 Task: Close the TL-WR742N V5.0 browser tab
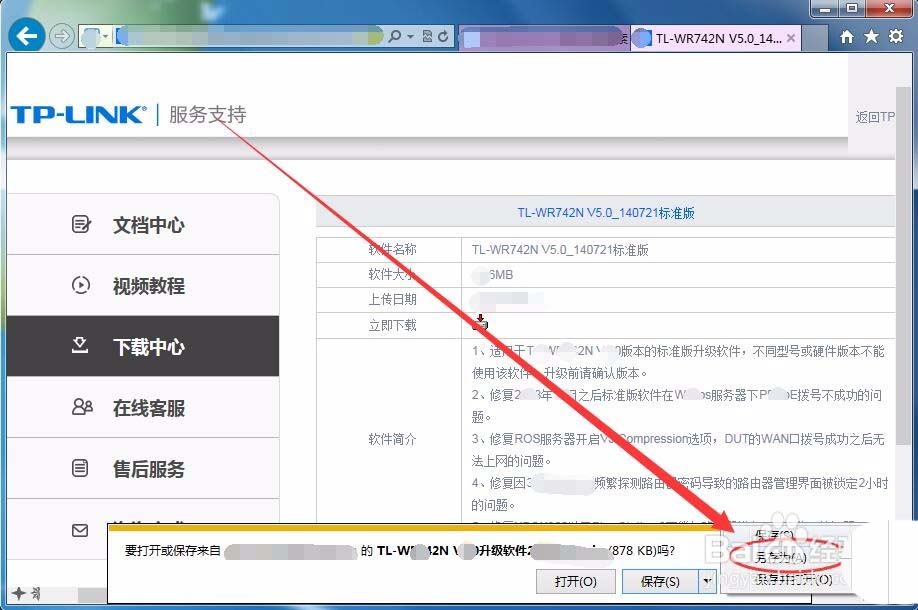[x=791, y=38]
